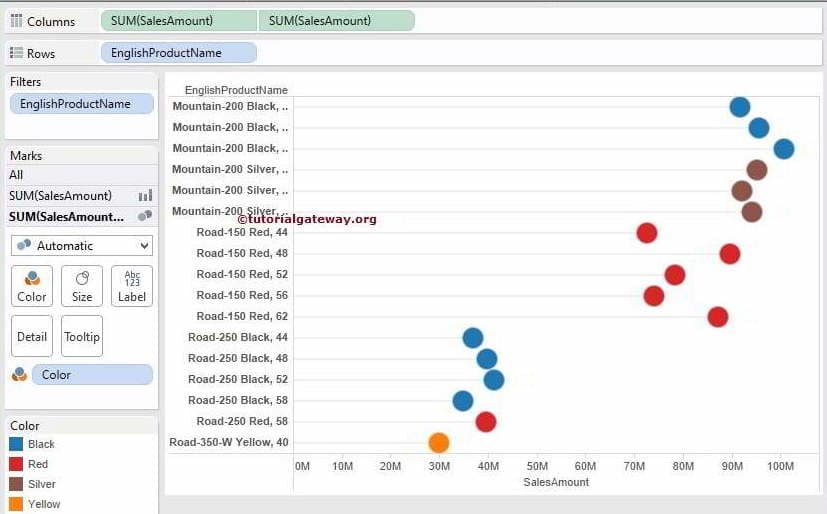The width and height of the screenshot is (827, 514).
Task: Select the Color pill in Marks card
Action: coord(92,375)
